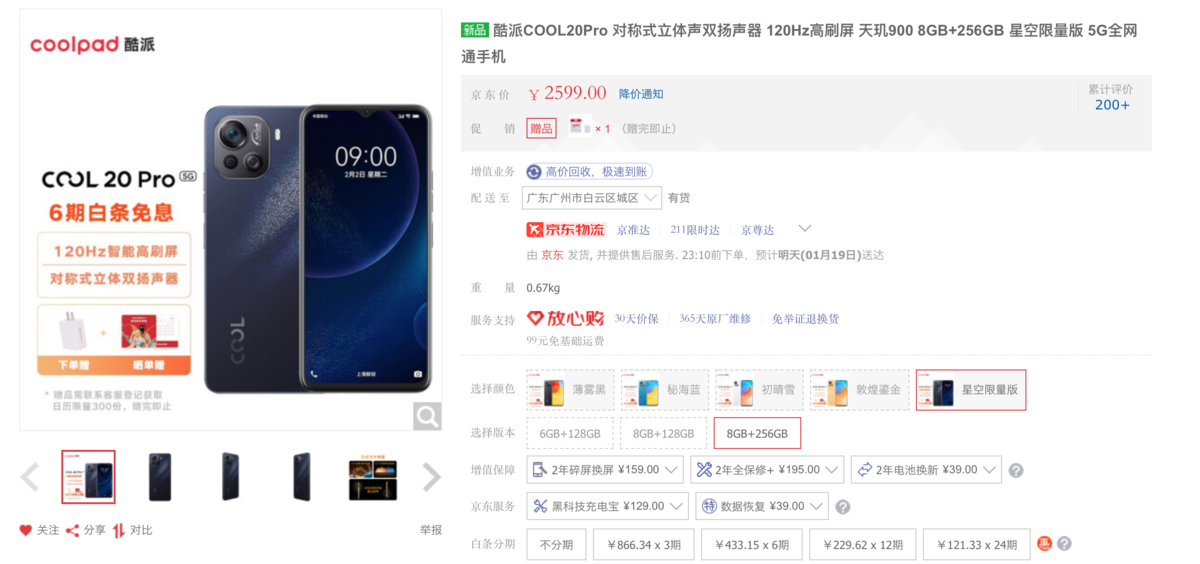Click the main product image
The height and width of the screenshot is (564, 1200).
[231, 220]
